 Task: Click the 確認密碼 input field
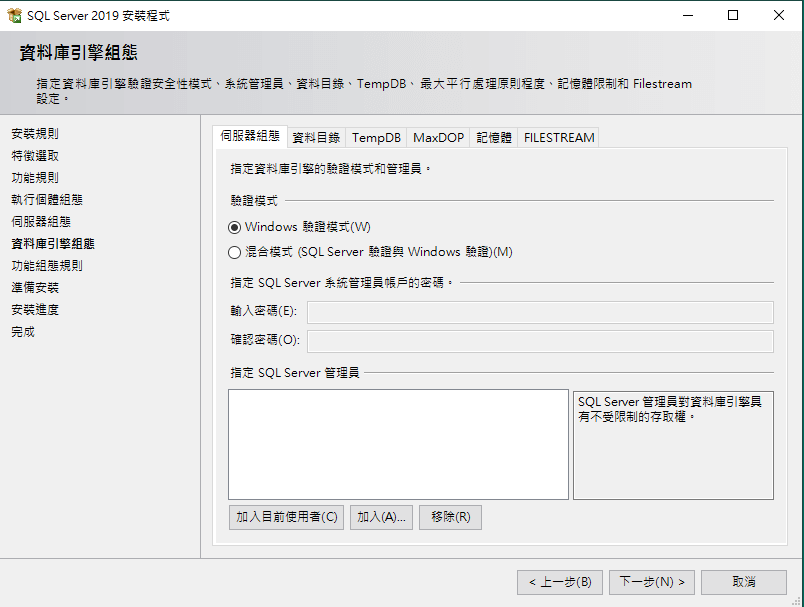540,341
